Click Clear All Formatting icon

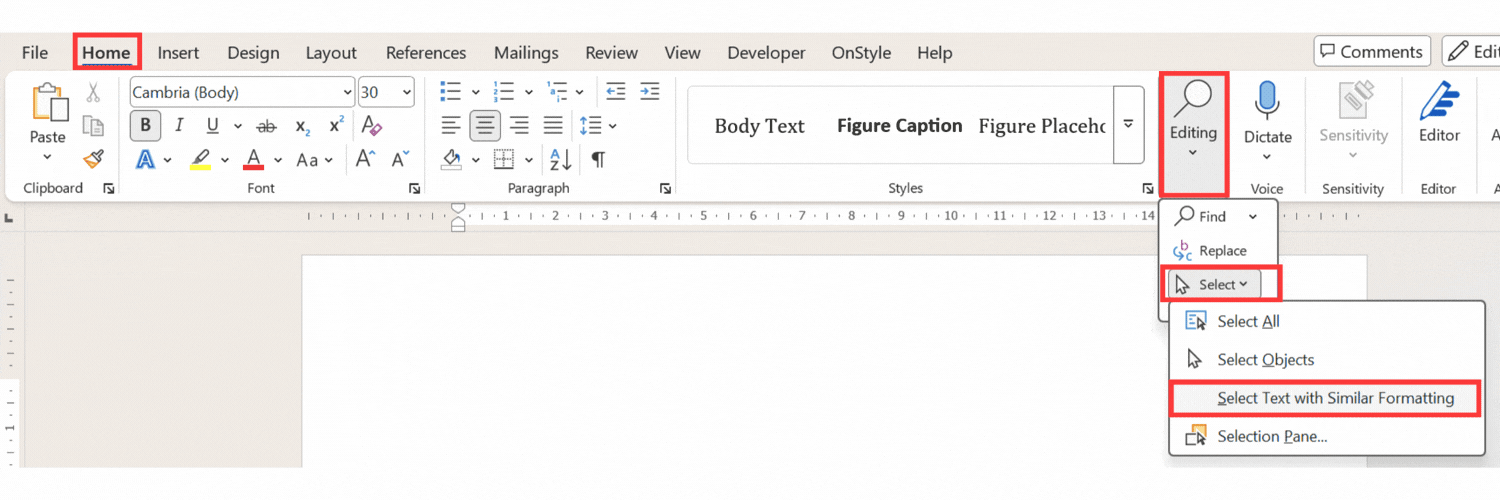(372, 125)
